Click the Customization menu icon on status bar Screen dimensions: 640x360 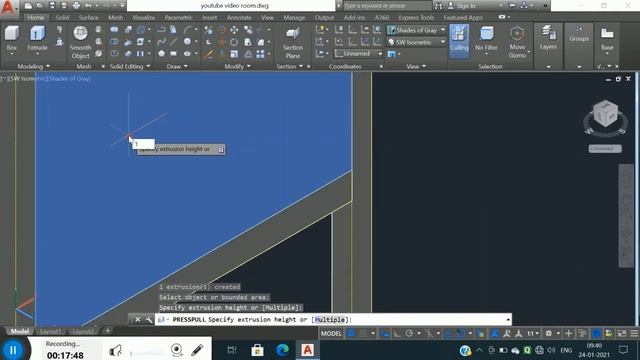pyautogui.click(x=634, y=333)
